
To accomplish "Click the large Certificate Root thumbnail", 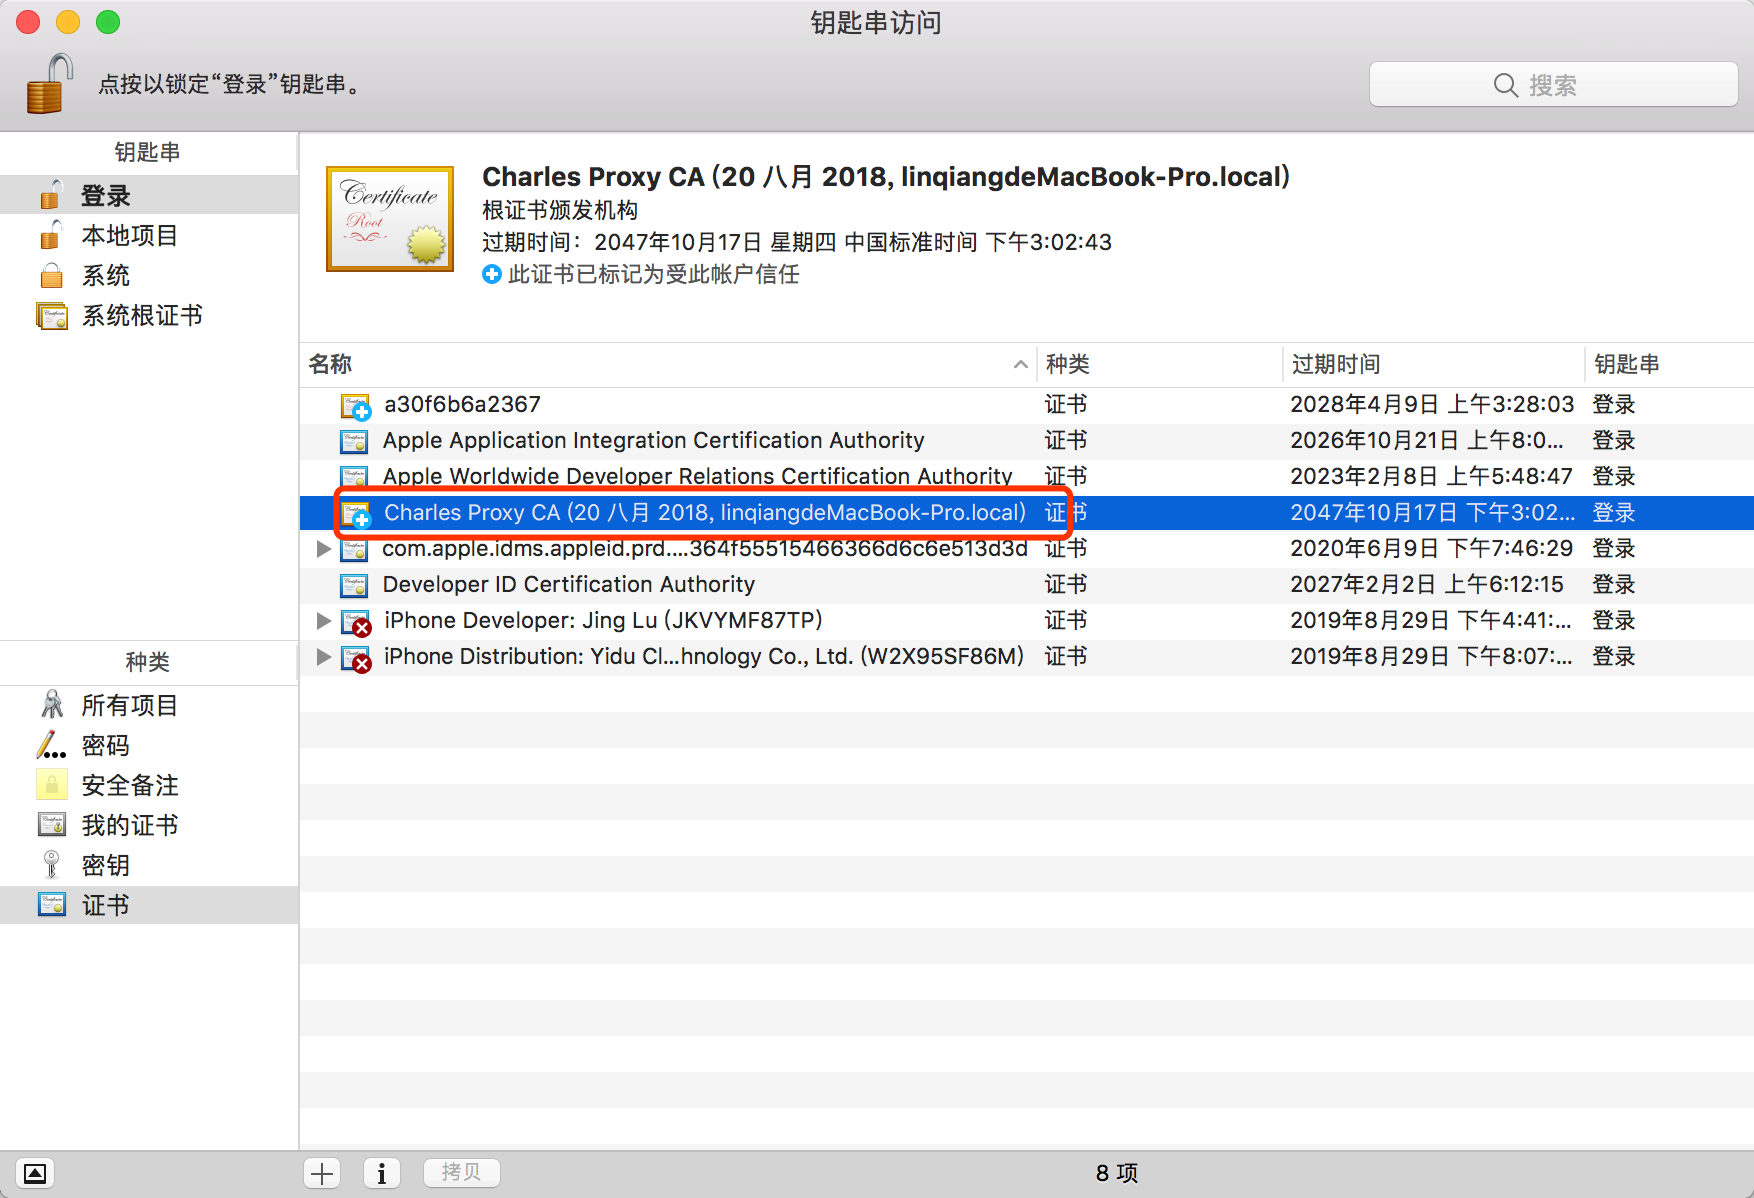I will click(x=390, y=219).
